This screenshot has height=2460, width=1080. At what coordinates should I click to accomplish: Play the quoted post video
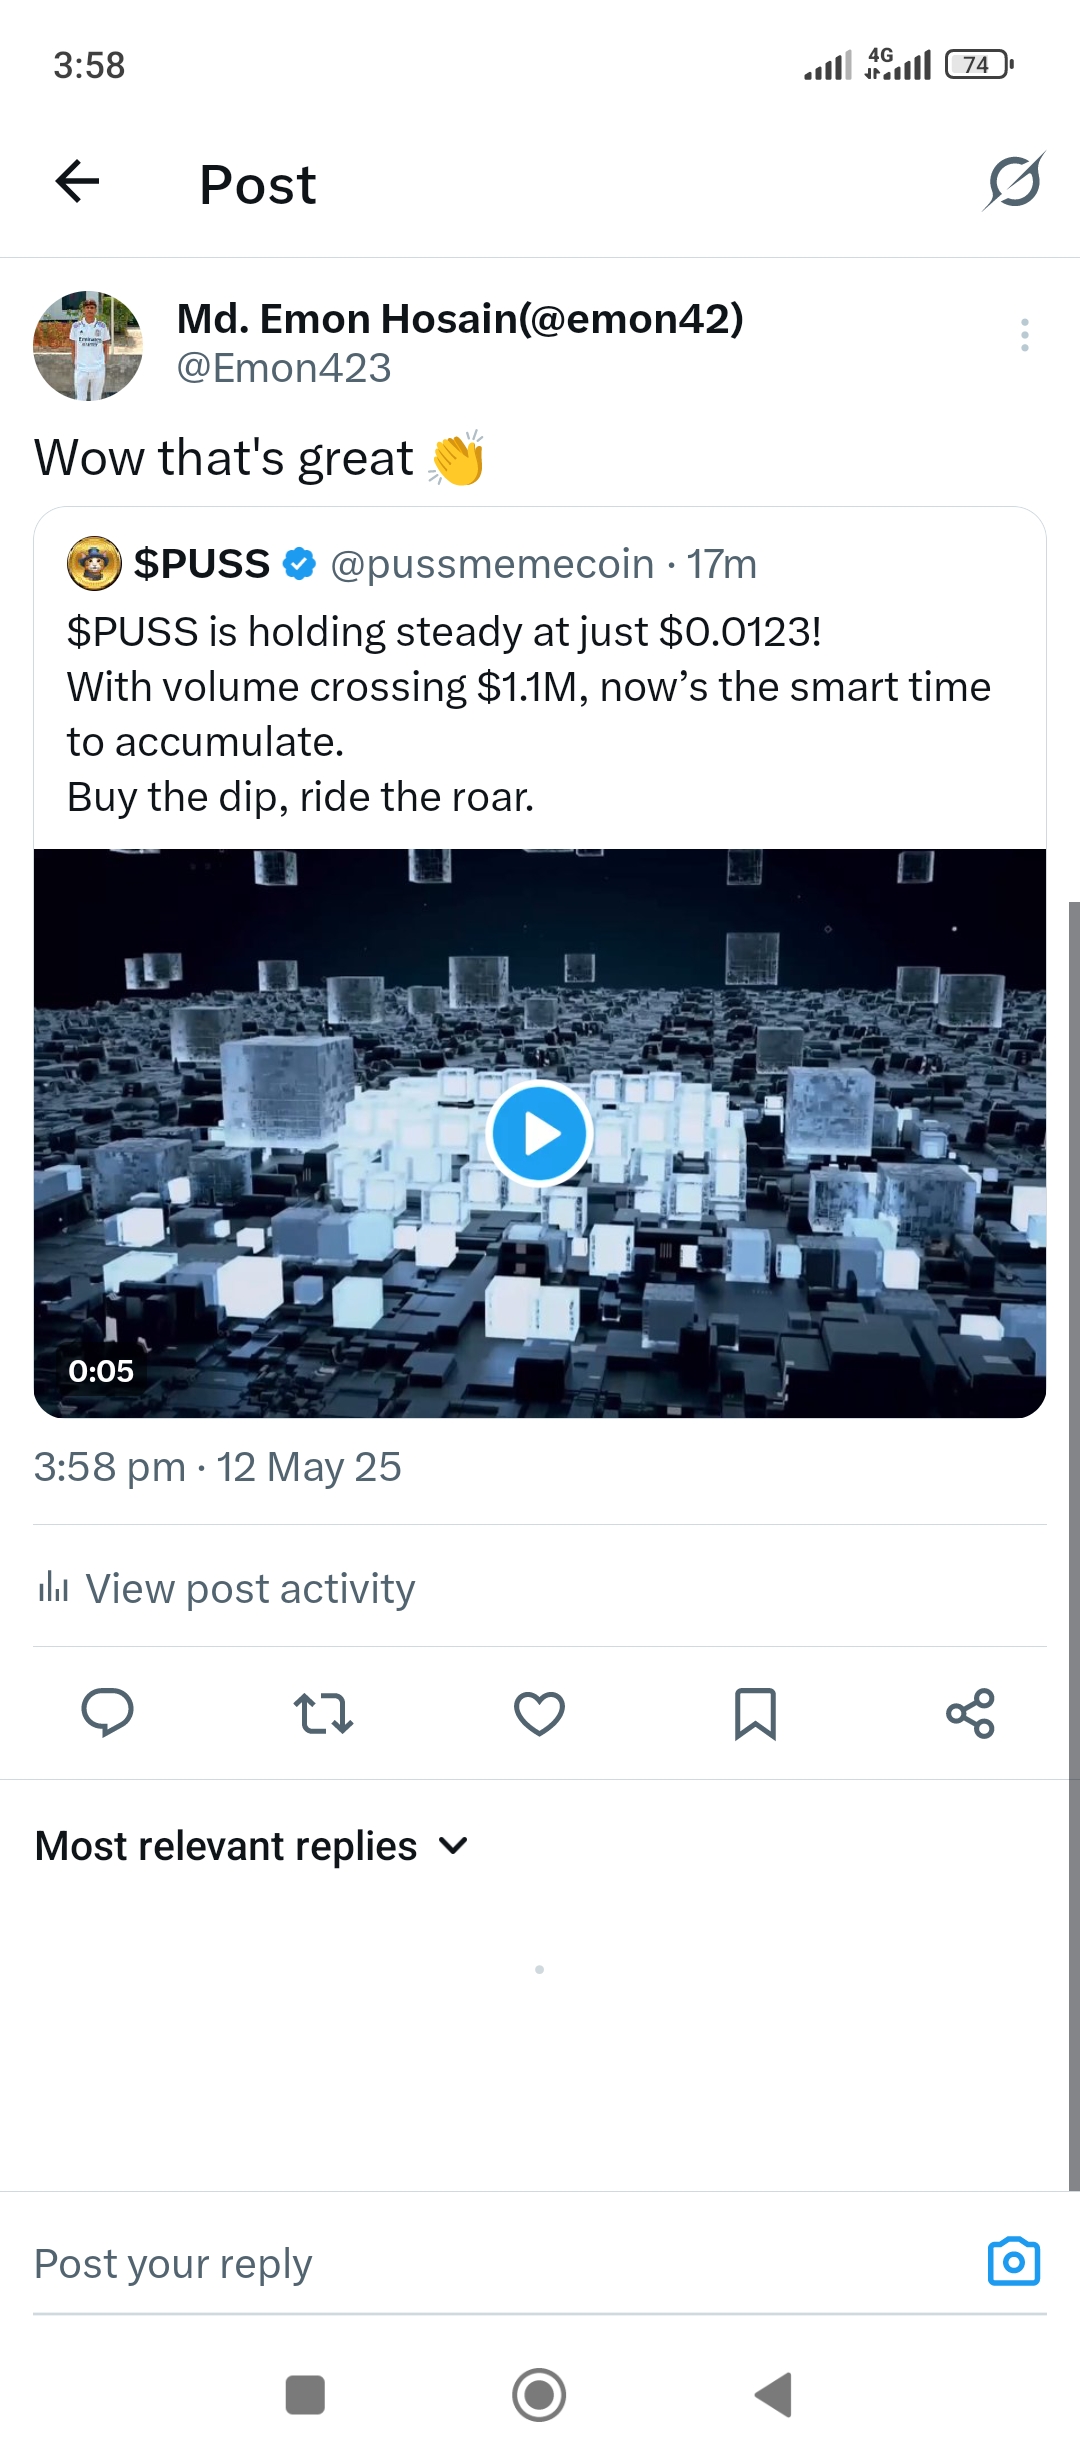(540, 1133)
